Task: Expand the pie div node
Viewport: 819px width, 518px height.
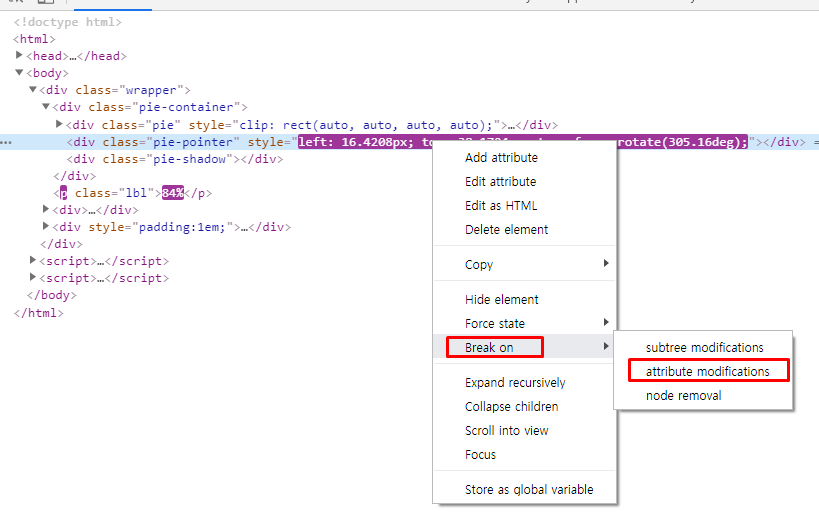Action: [x=59, y=124]
